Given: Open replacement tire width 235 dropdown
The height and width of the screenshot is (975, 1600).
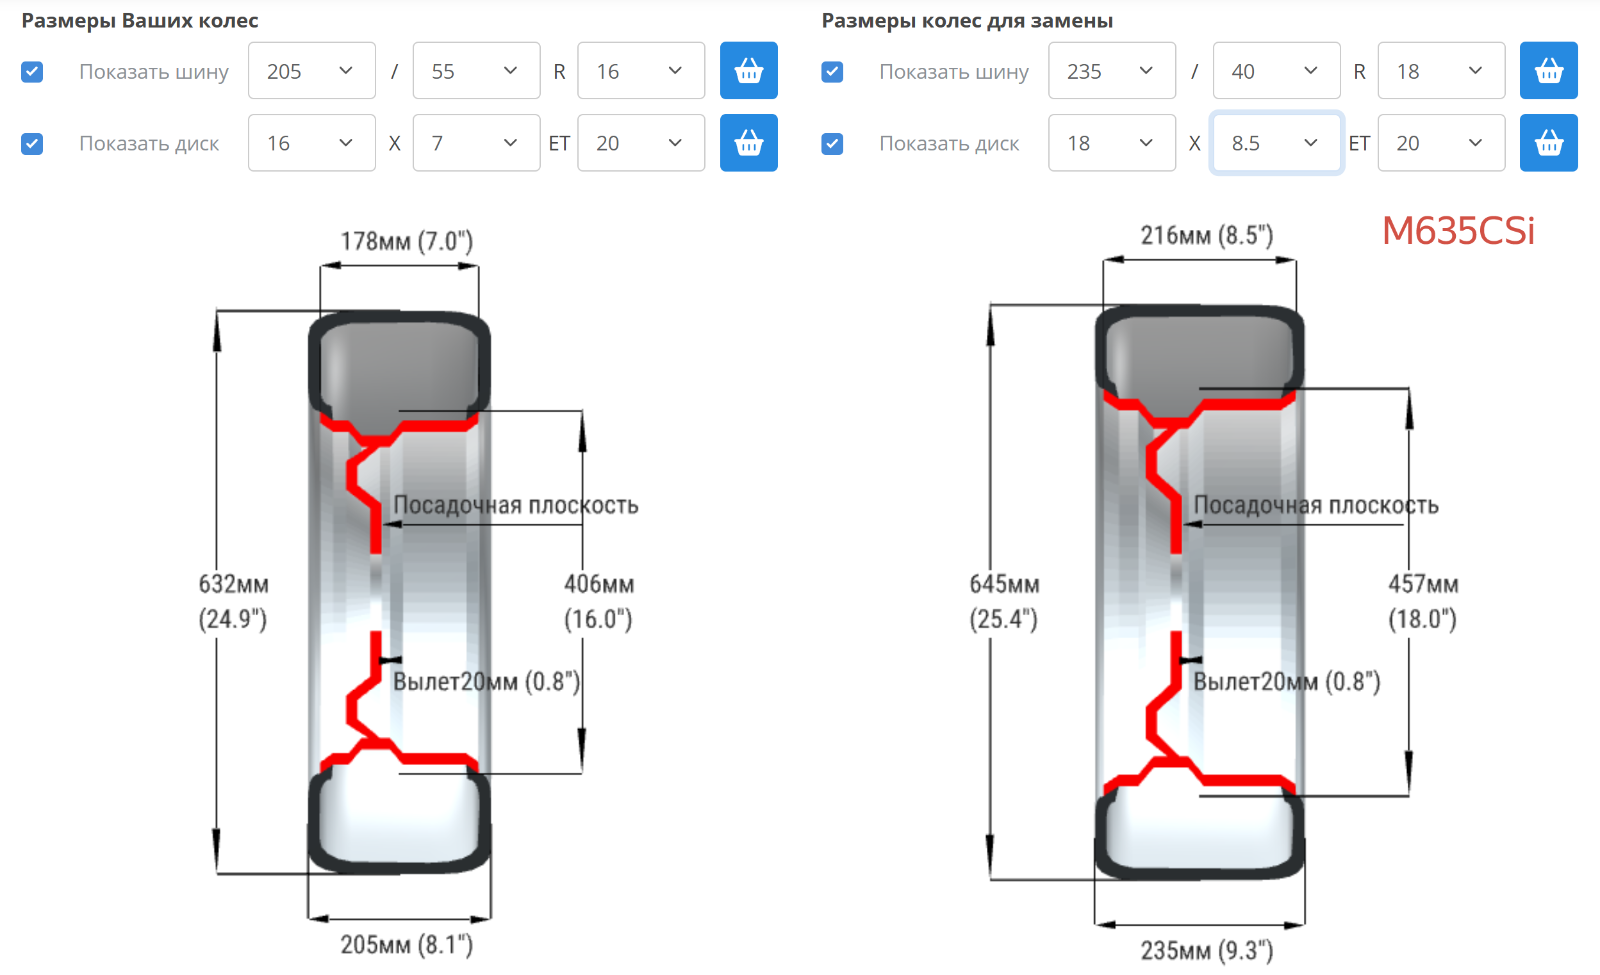Looking at the screenshot, I should (1111, 71).
